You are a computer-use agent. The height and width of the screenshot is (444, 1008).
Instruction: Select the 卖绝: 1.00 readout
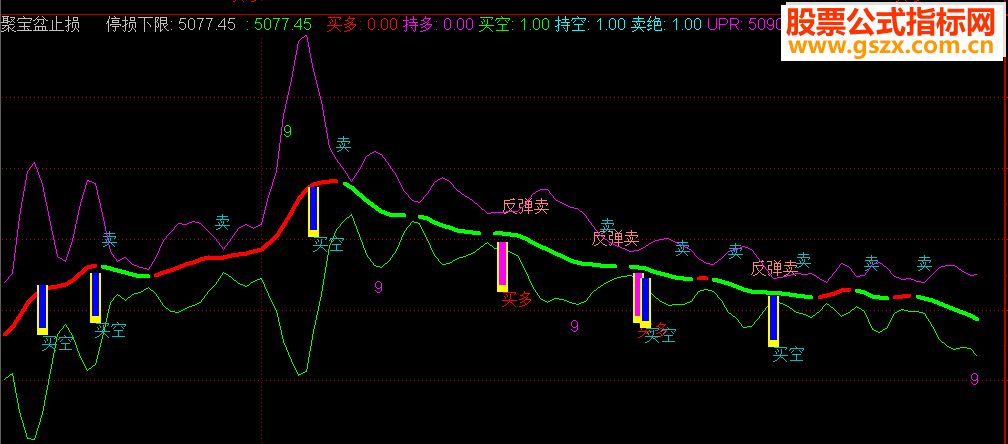pos(666,25)
